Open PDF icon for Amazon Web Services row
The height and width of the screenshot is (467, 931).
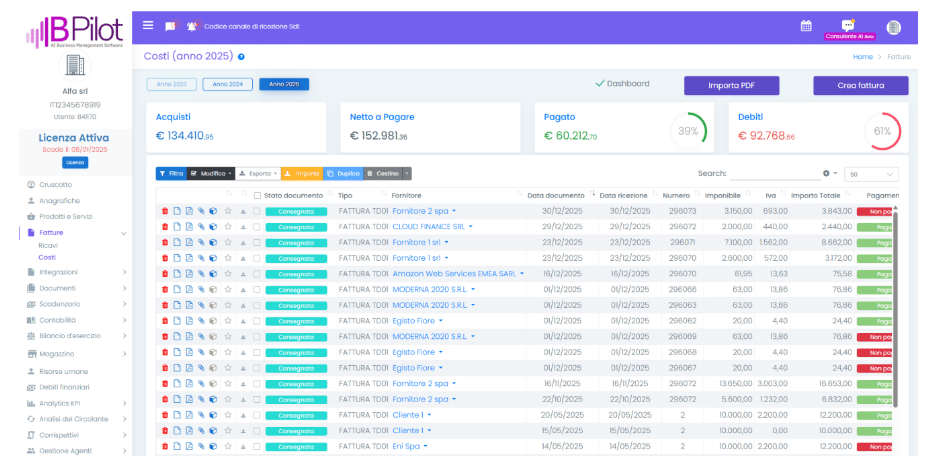click(x=188, y=273)
